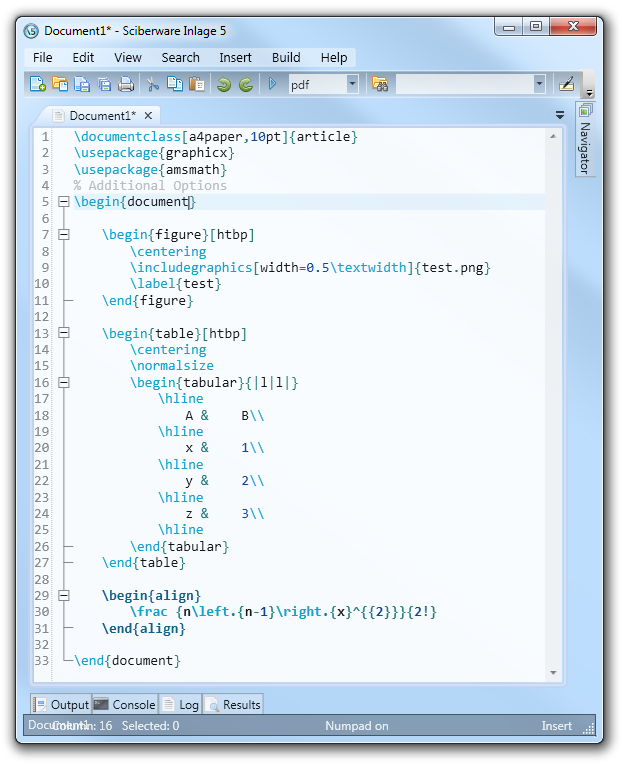This screenshot has height=765, width=622.
Task: Click 'Selected: 0' in the status bar
Action: coord(150,726)
